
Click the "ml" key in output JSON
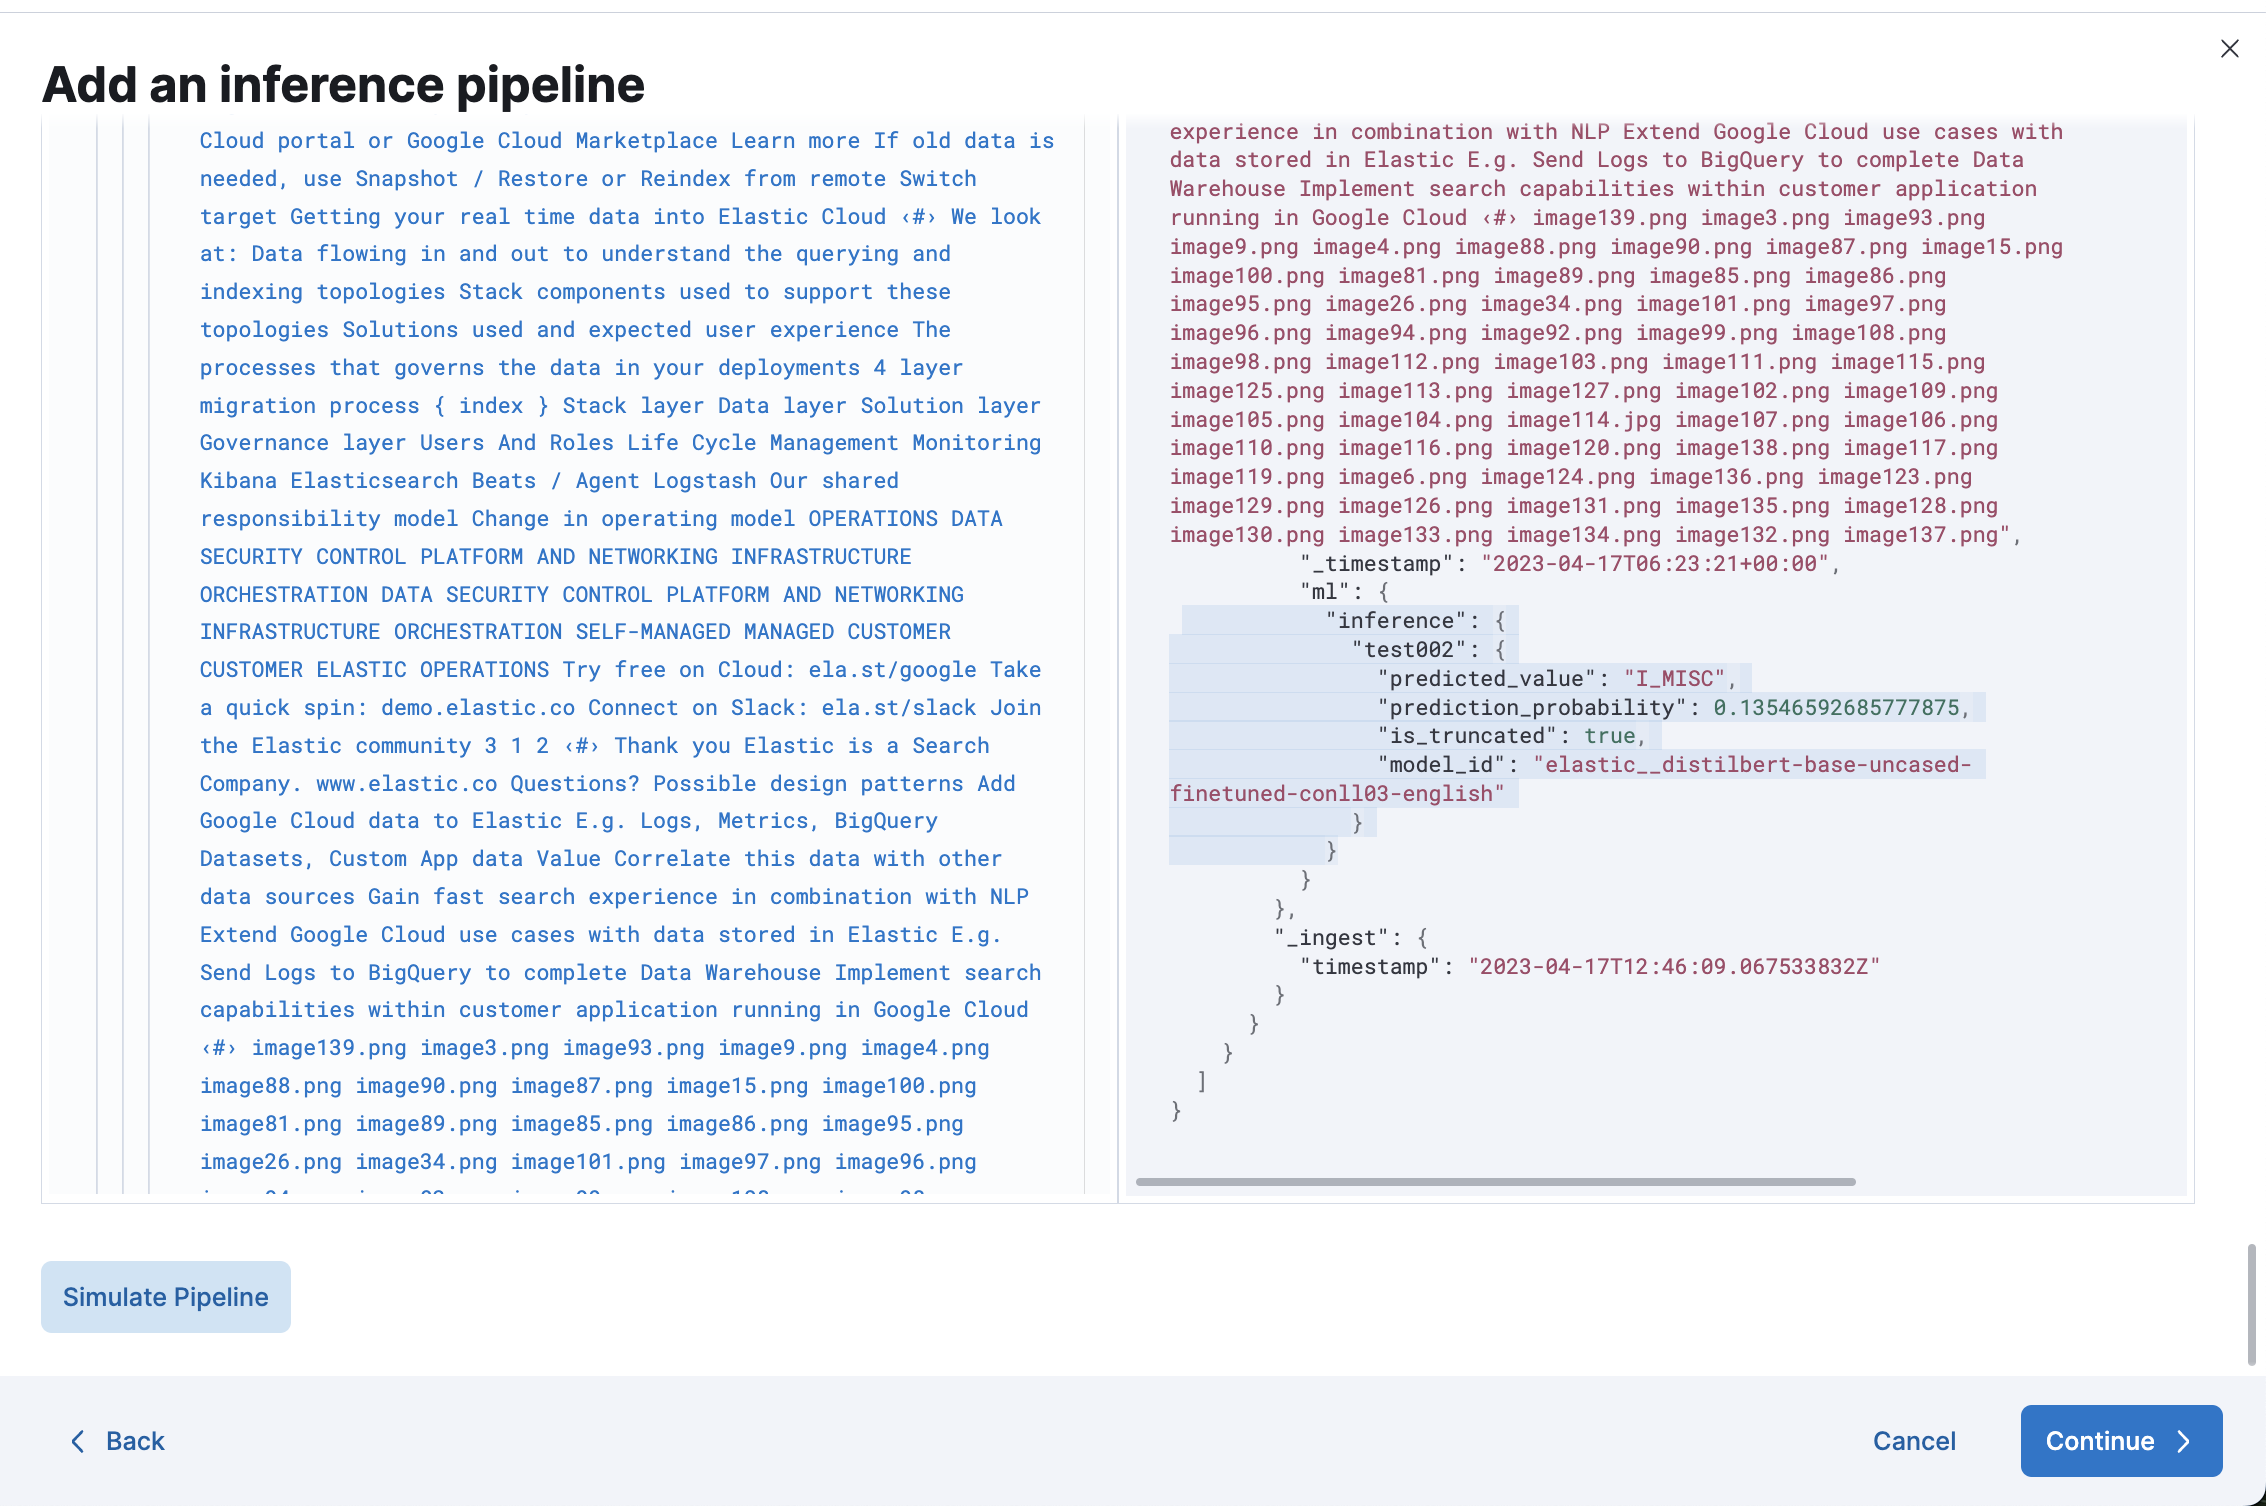pyautogui.click(x=1325, y=592)
